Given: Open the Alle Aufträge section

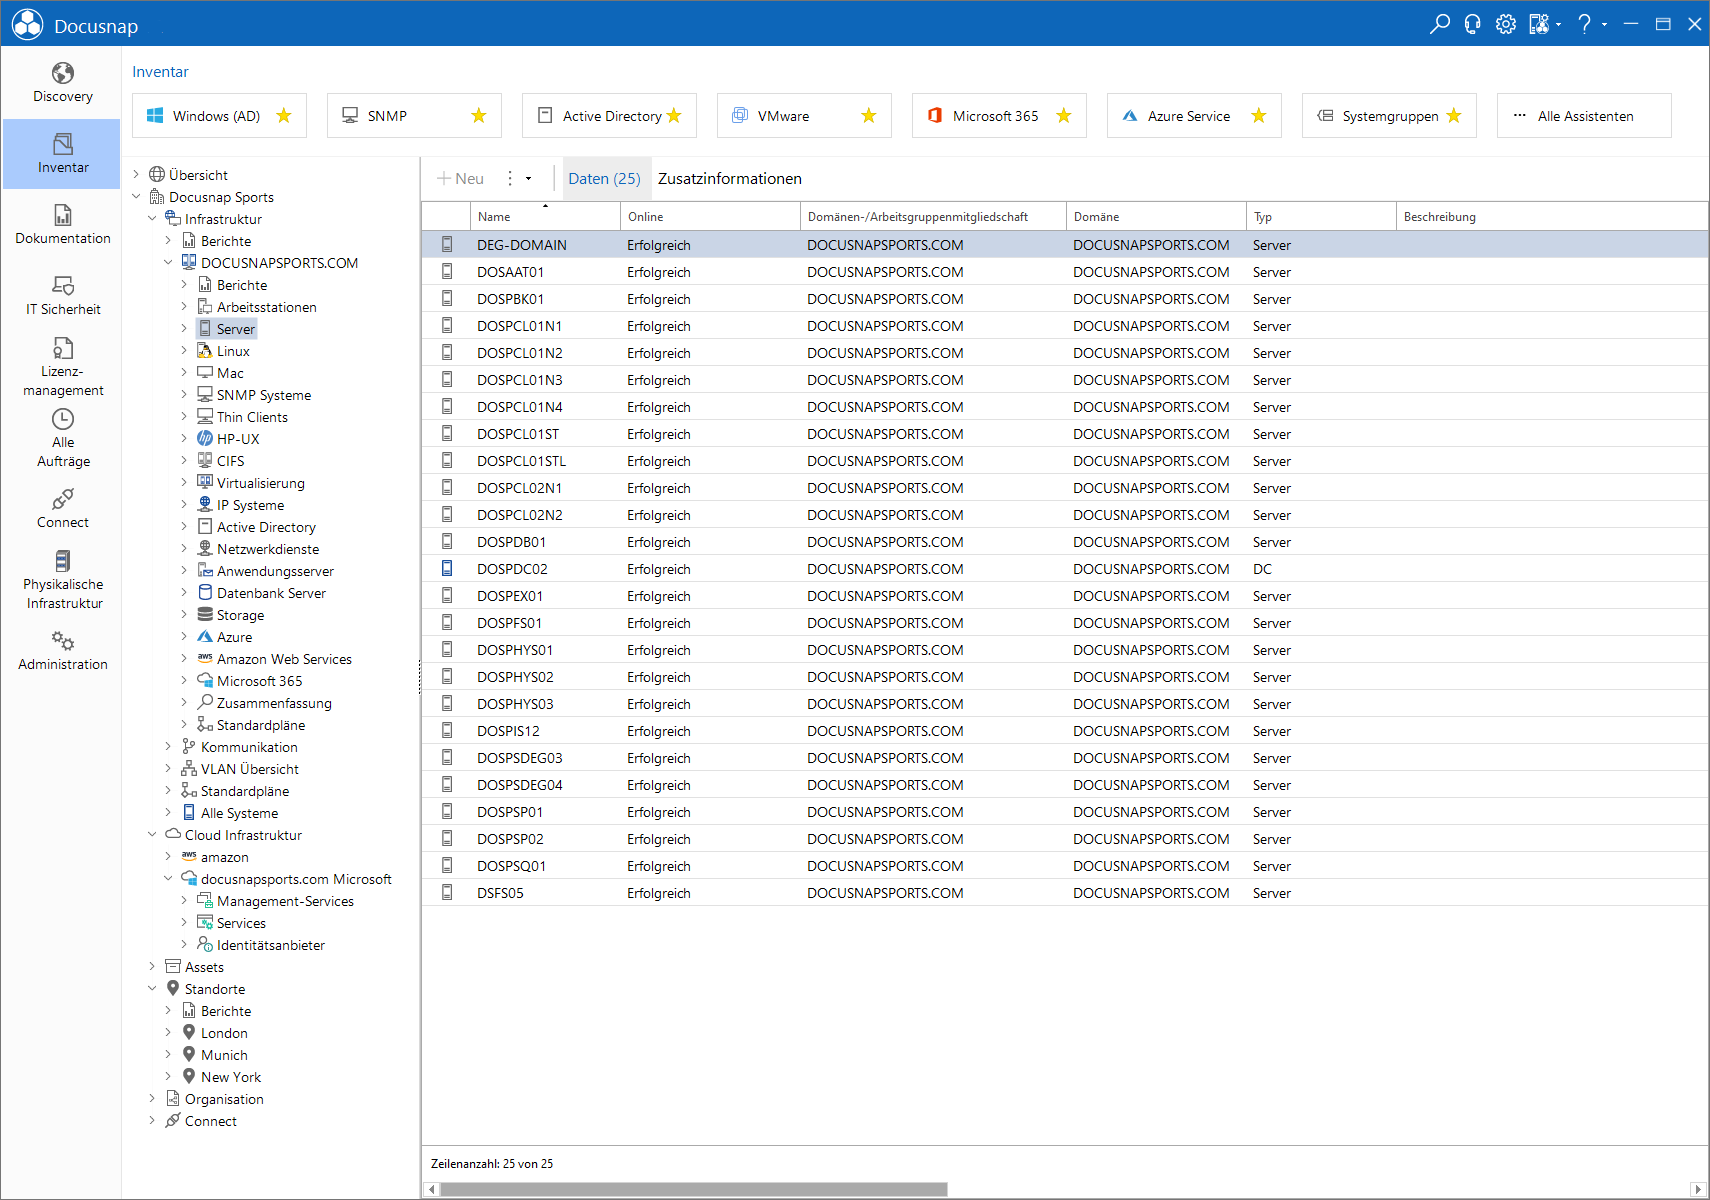Looking at the screenshot, I should pyautogui.click(x=62, y=438).
